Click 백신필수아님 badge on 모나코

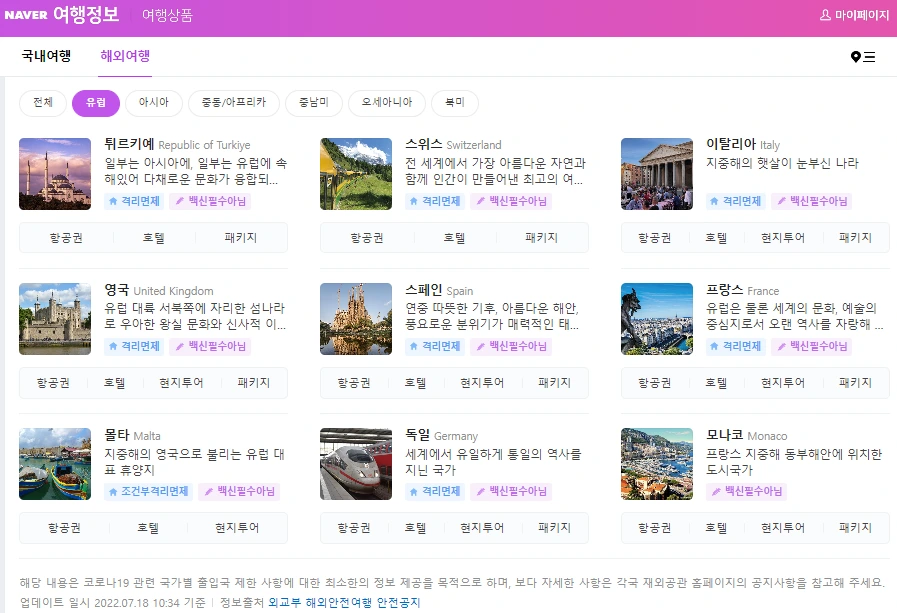[x=747, y=491]
